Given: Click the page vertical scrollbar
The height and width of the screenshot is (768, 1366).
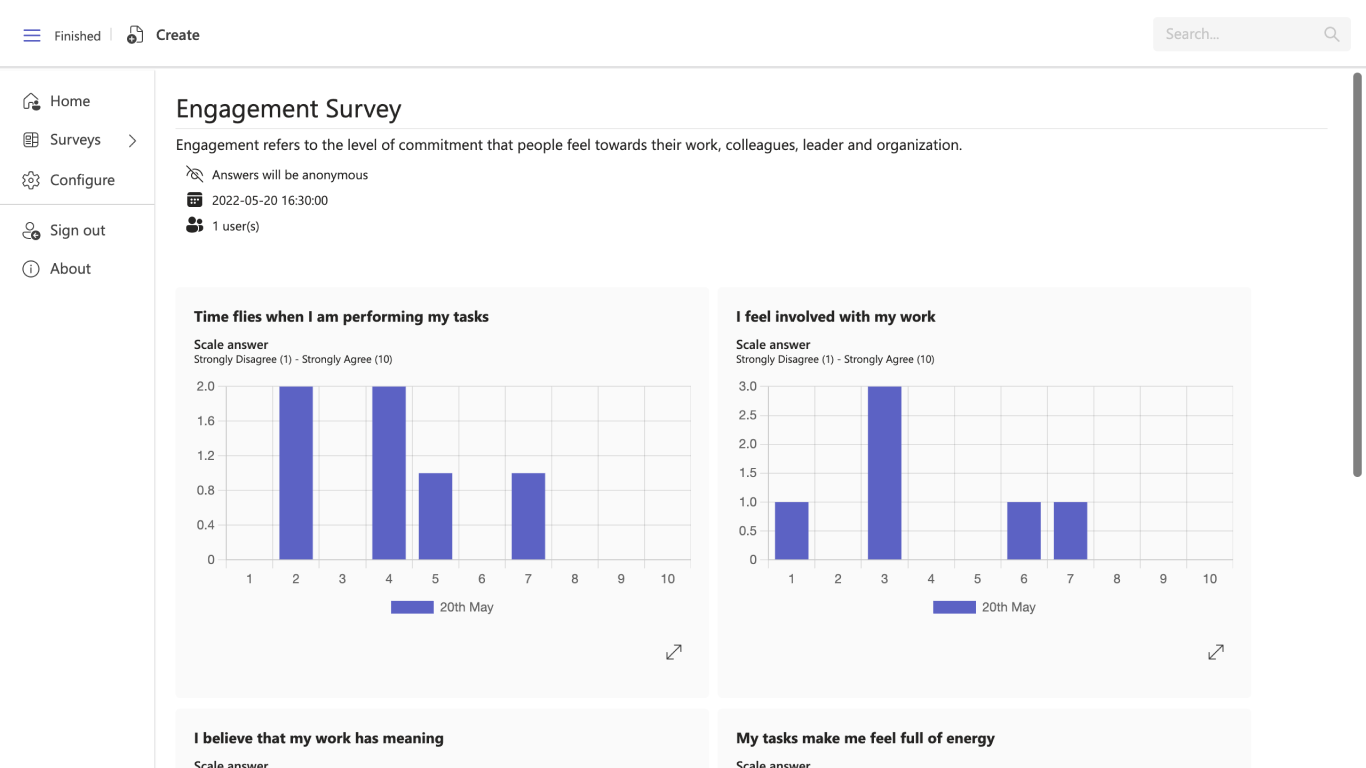Looking at the screenshot, I should (1358, 274).
